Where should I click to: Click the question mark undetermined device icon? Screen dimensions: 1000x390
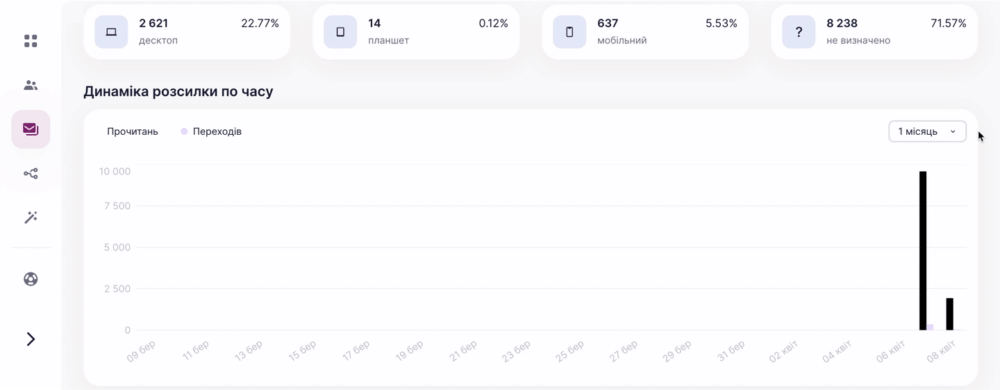pos(798,32)
